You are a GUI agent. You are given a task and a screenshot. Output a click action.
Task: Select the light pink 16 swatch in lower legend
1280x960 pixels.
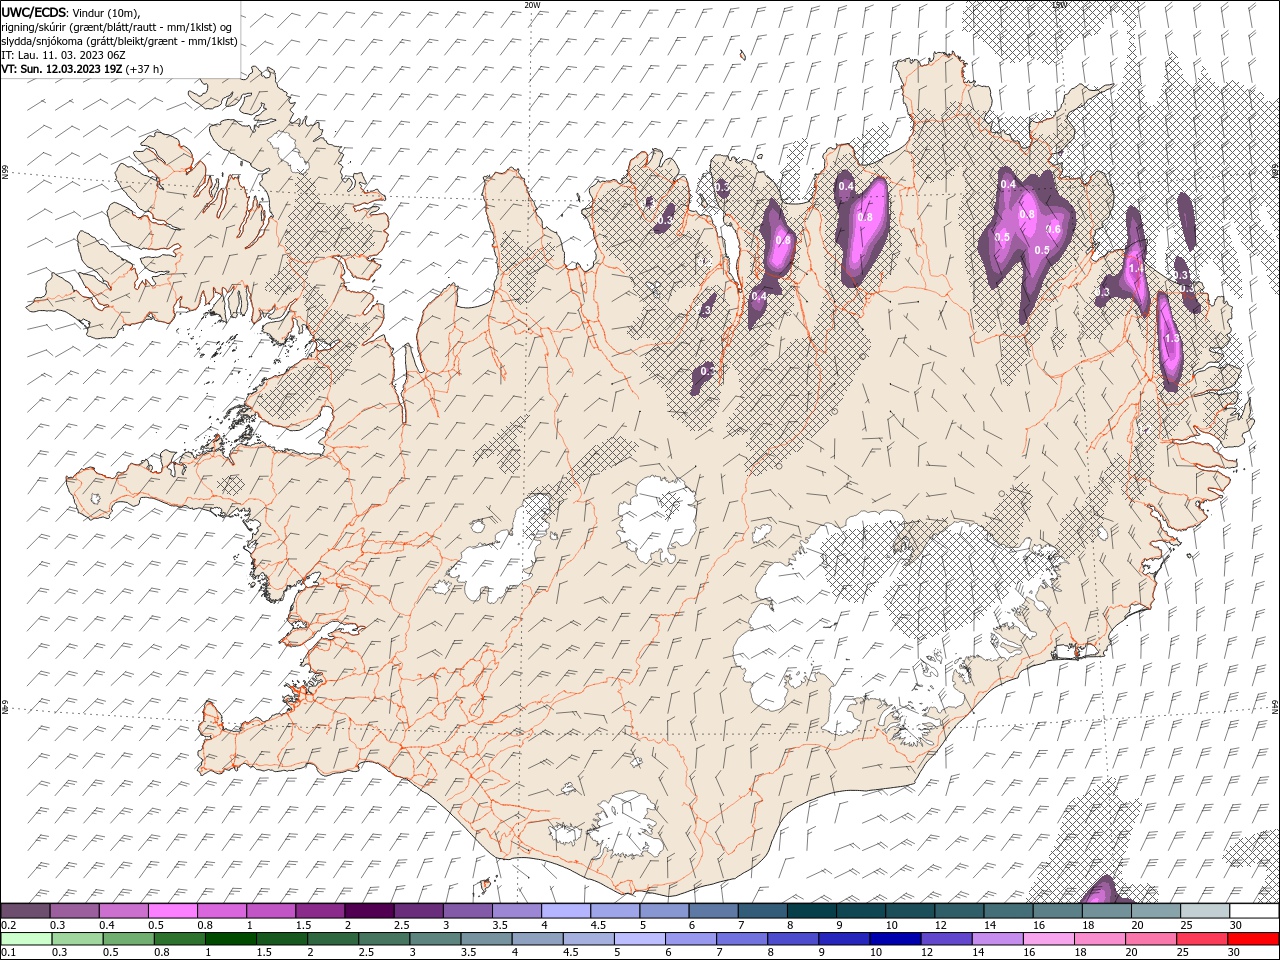tap(1049, 939)
